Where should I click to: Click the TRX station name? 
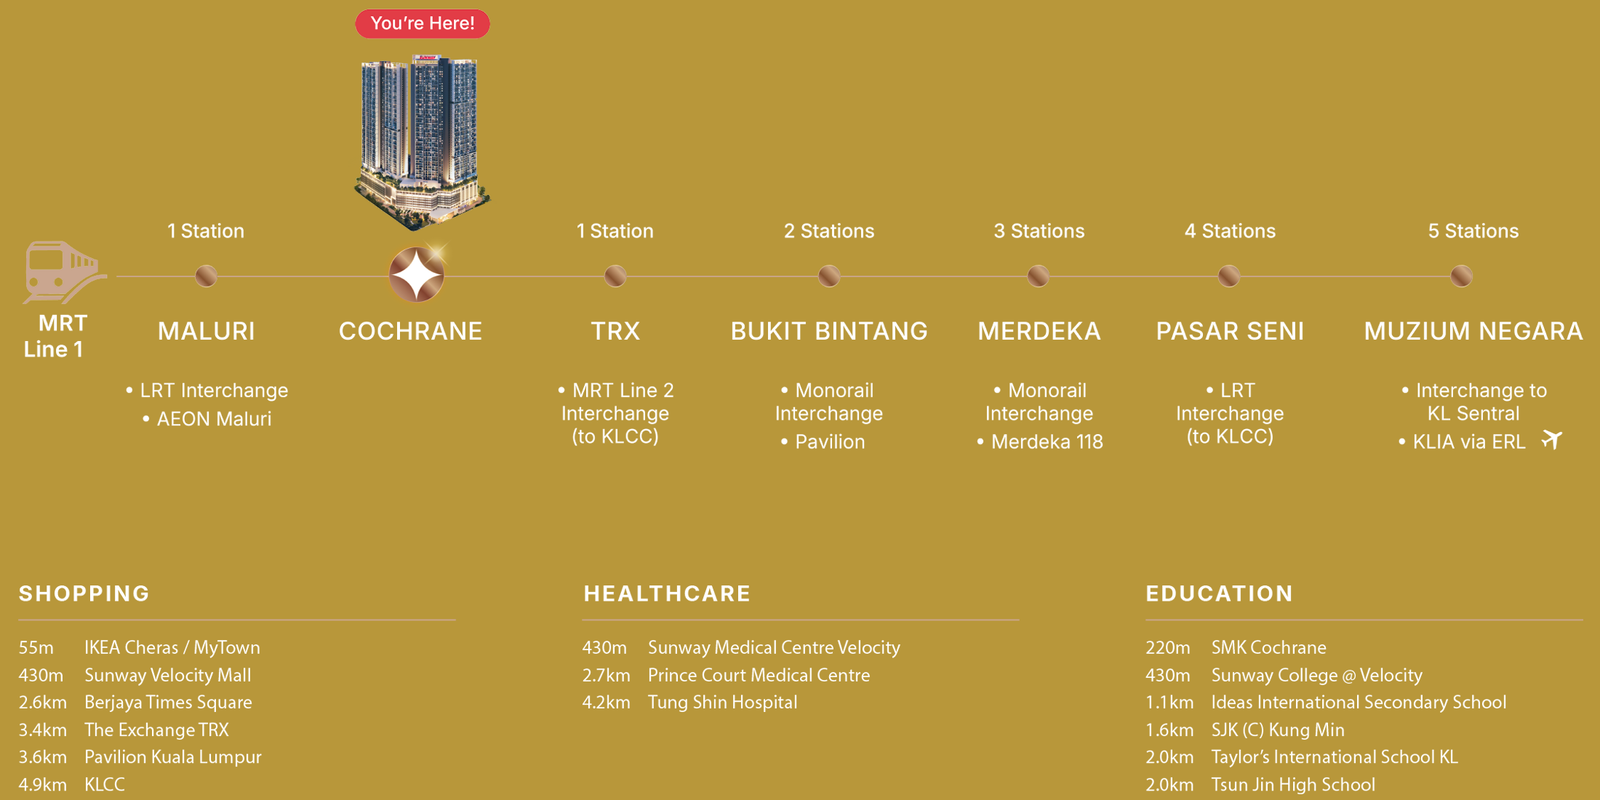[x=615, y=331]
